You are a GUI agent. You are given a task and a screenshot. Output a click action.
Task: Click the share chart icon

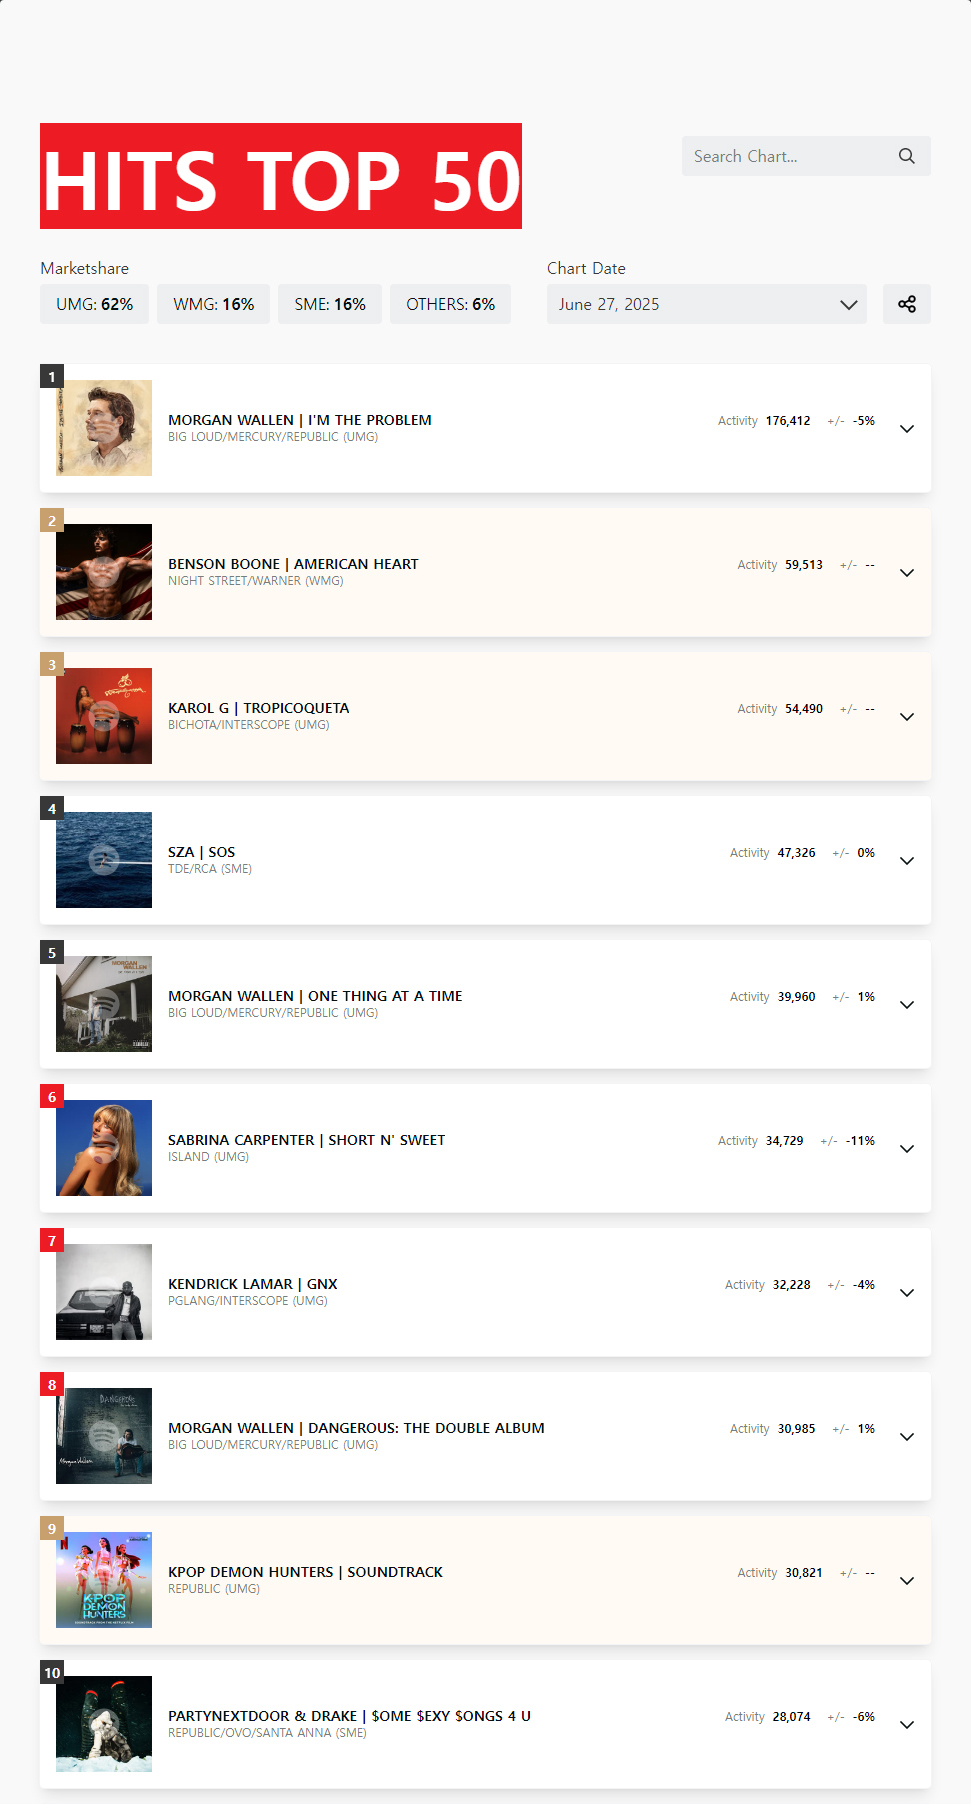pos(906,304)
